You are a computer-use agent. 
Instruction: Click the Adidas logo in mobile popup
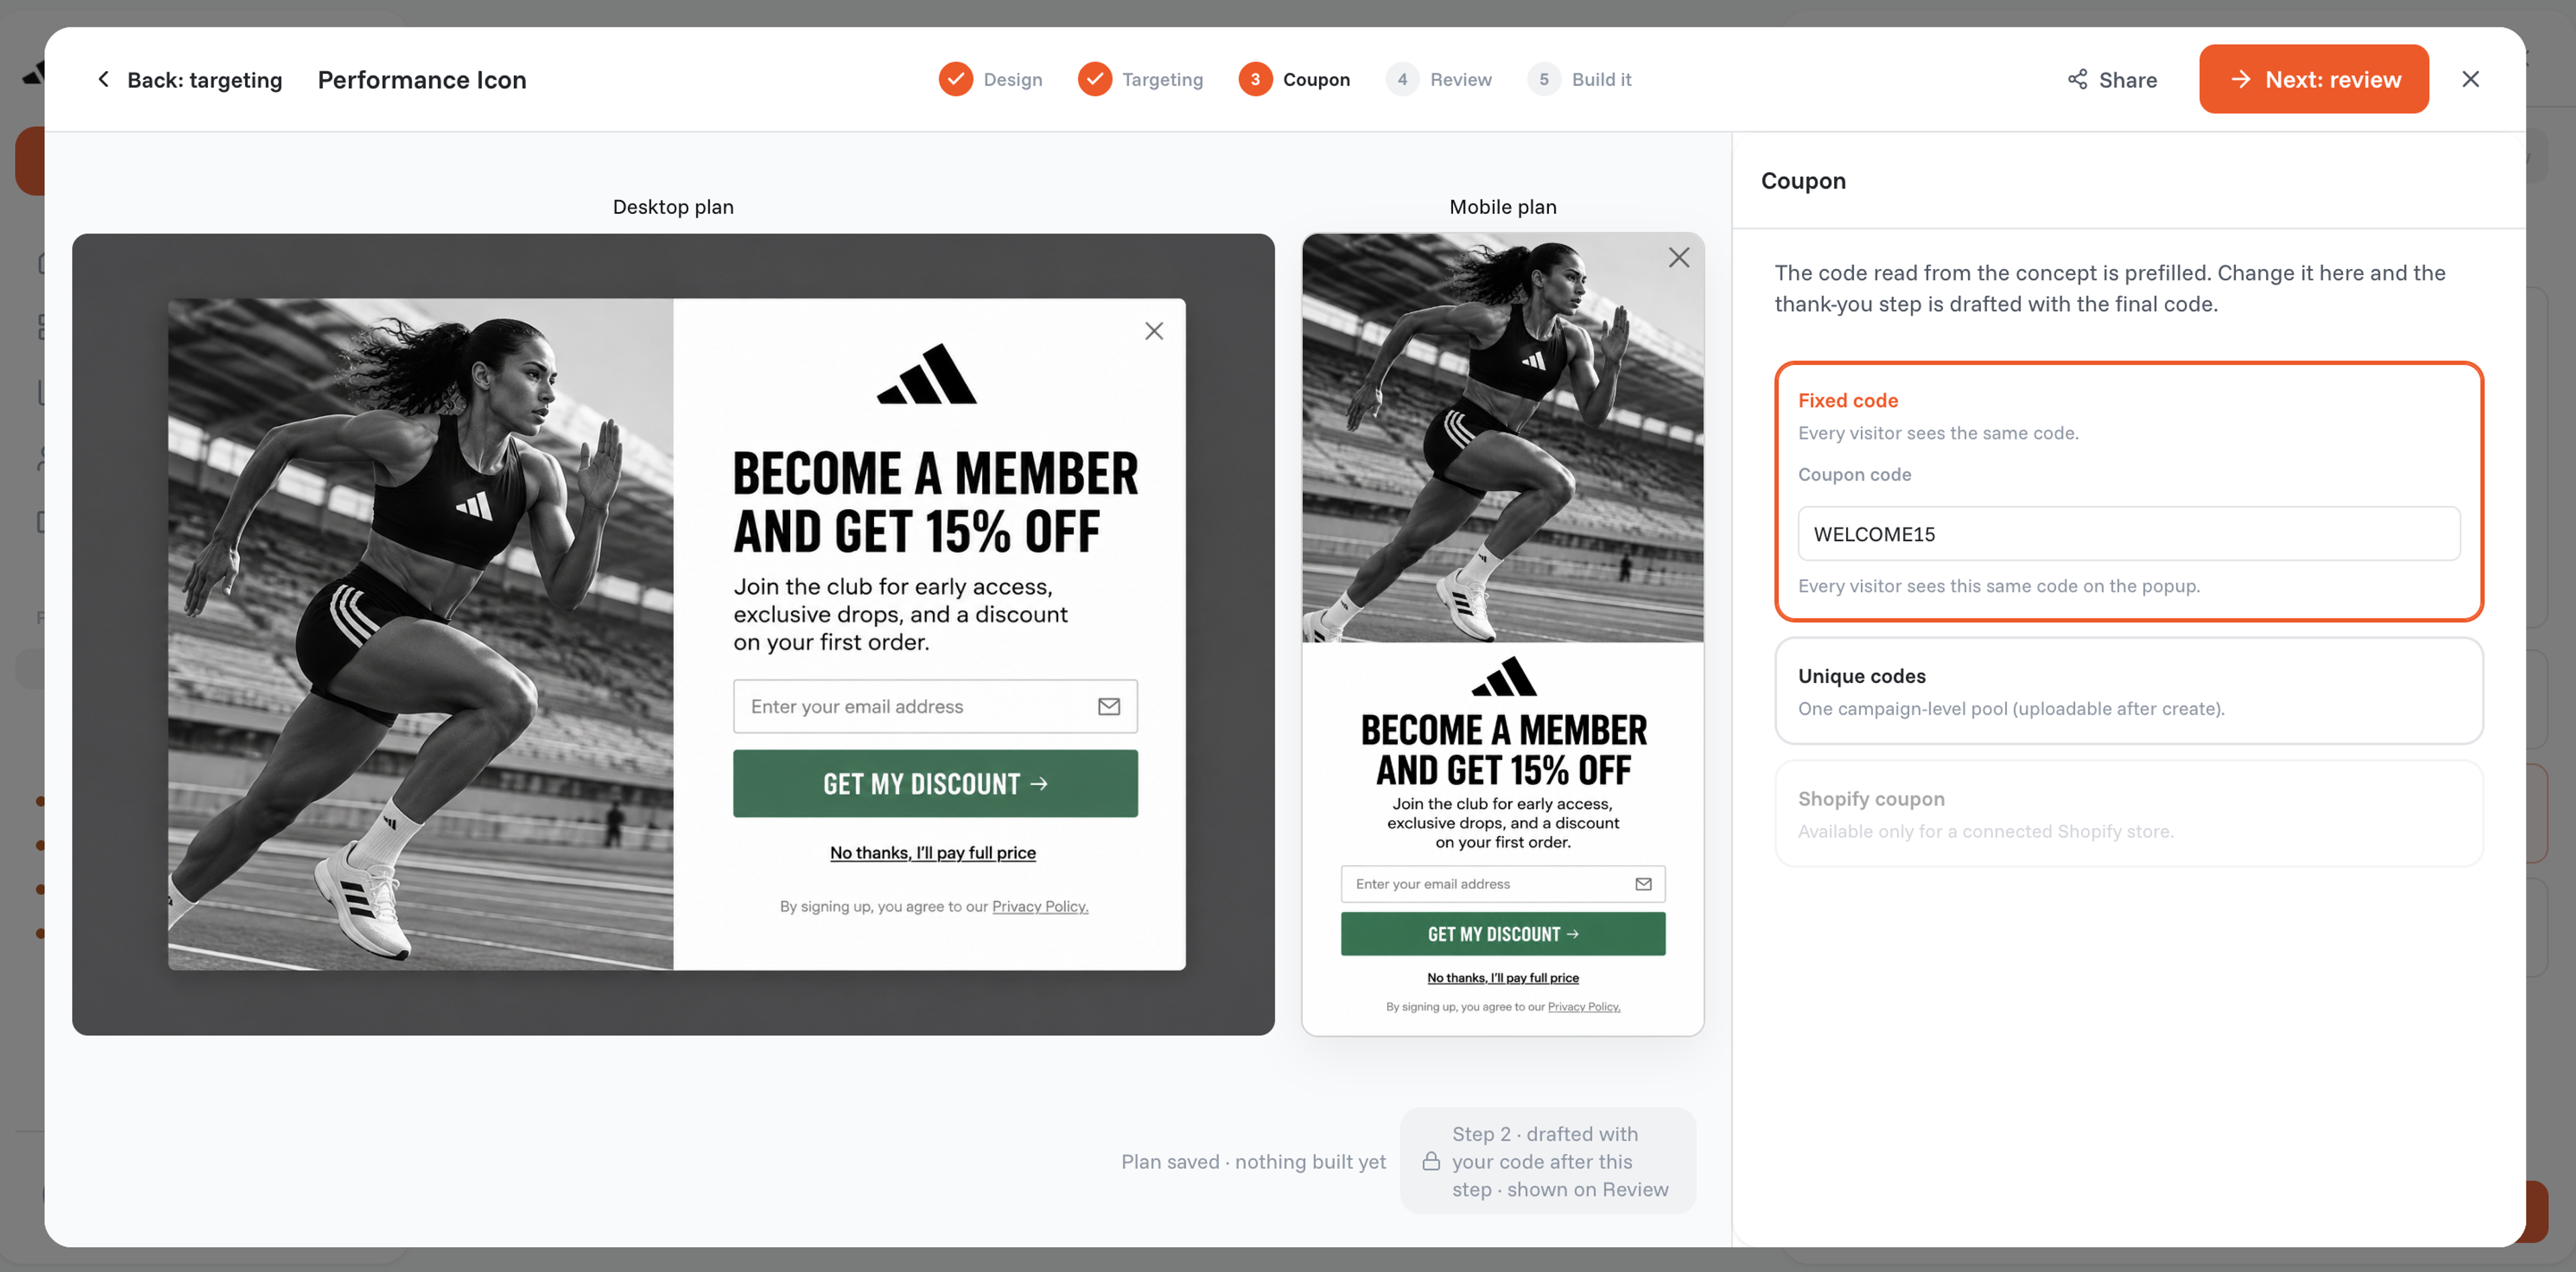coord(1504,676)
